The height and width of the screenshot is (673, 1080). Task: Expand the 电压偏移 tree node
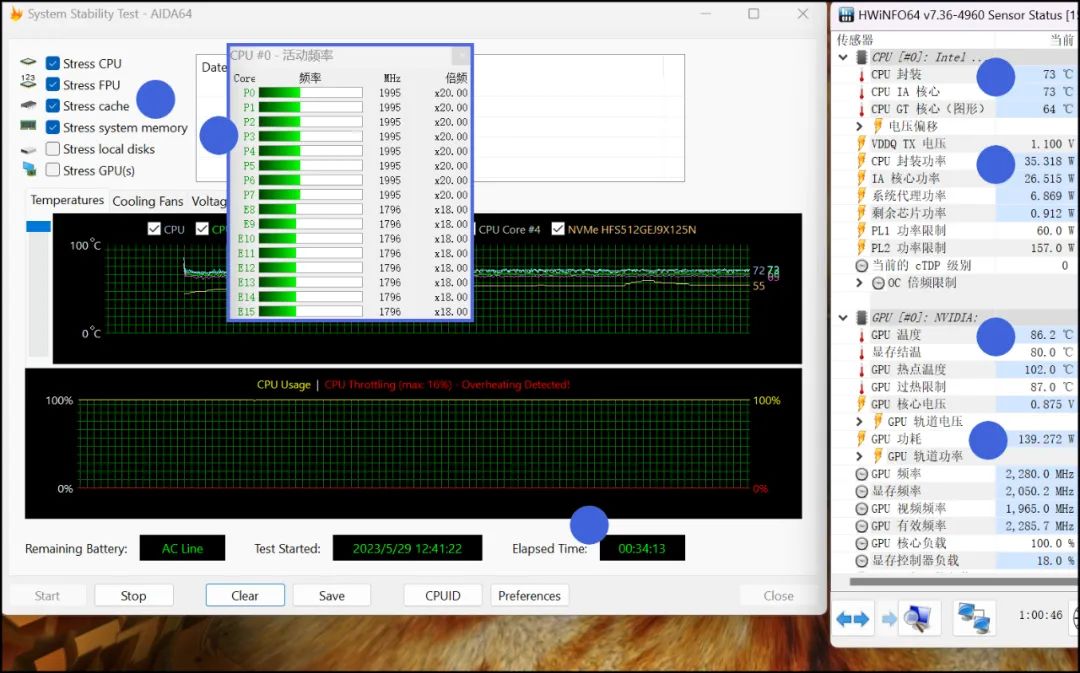(860, 127)
